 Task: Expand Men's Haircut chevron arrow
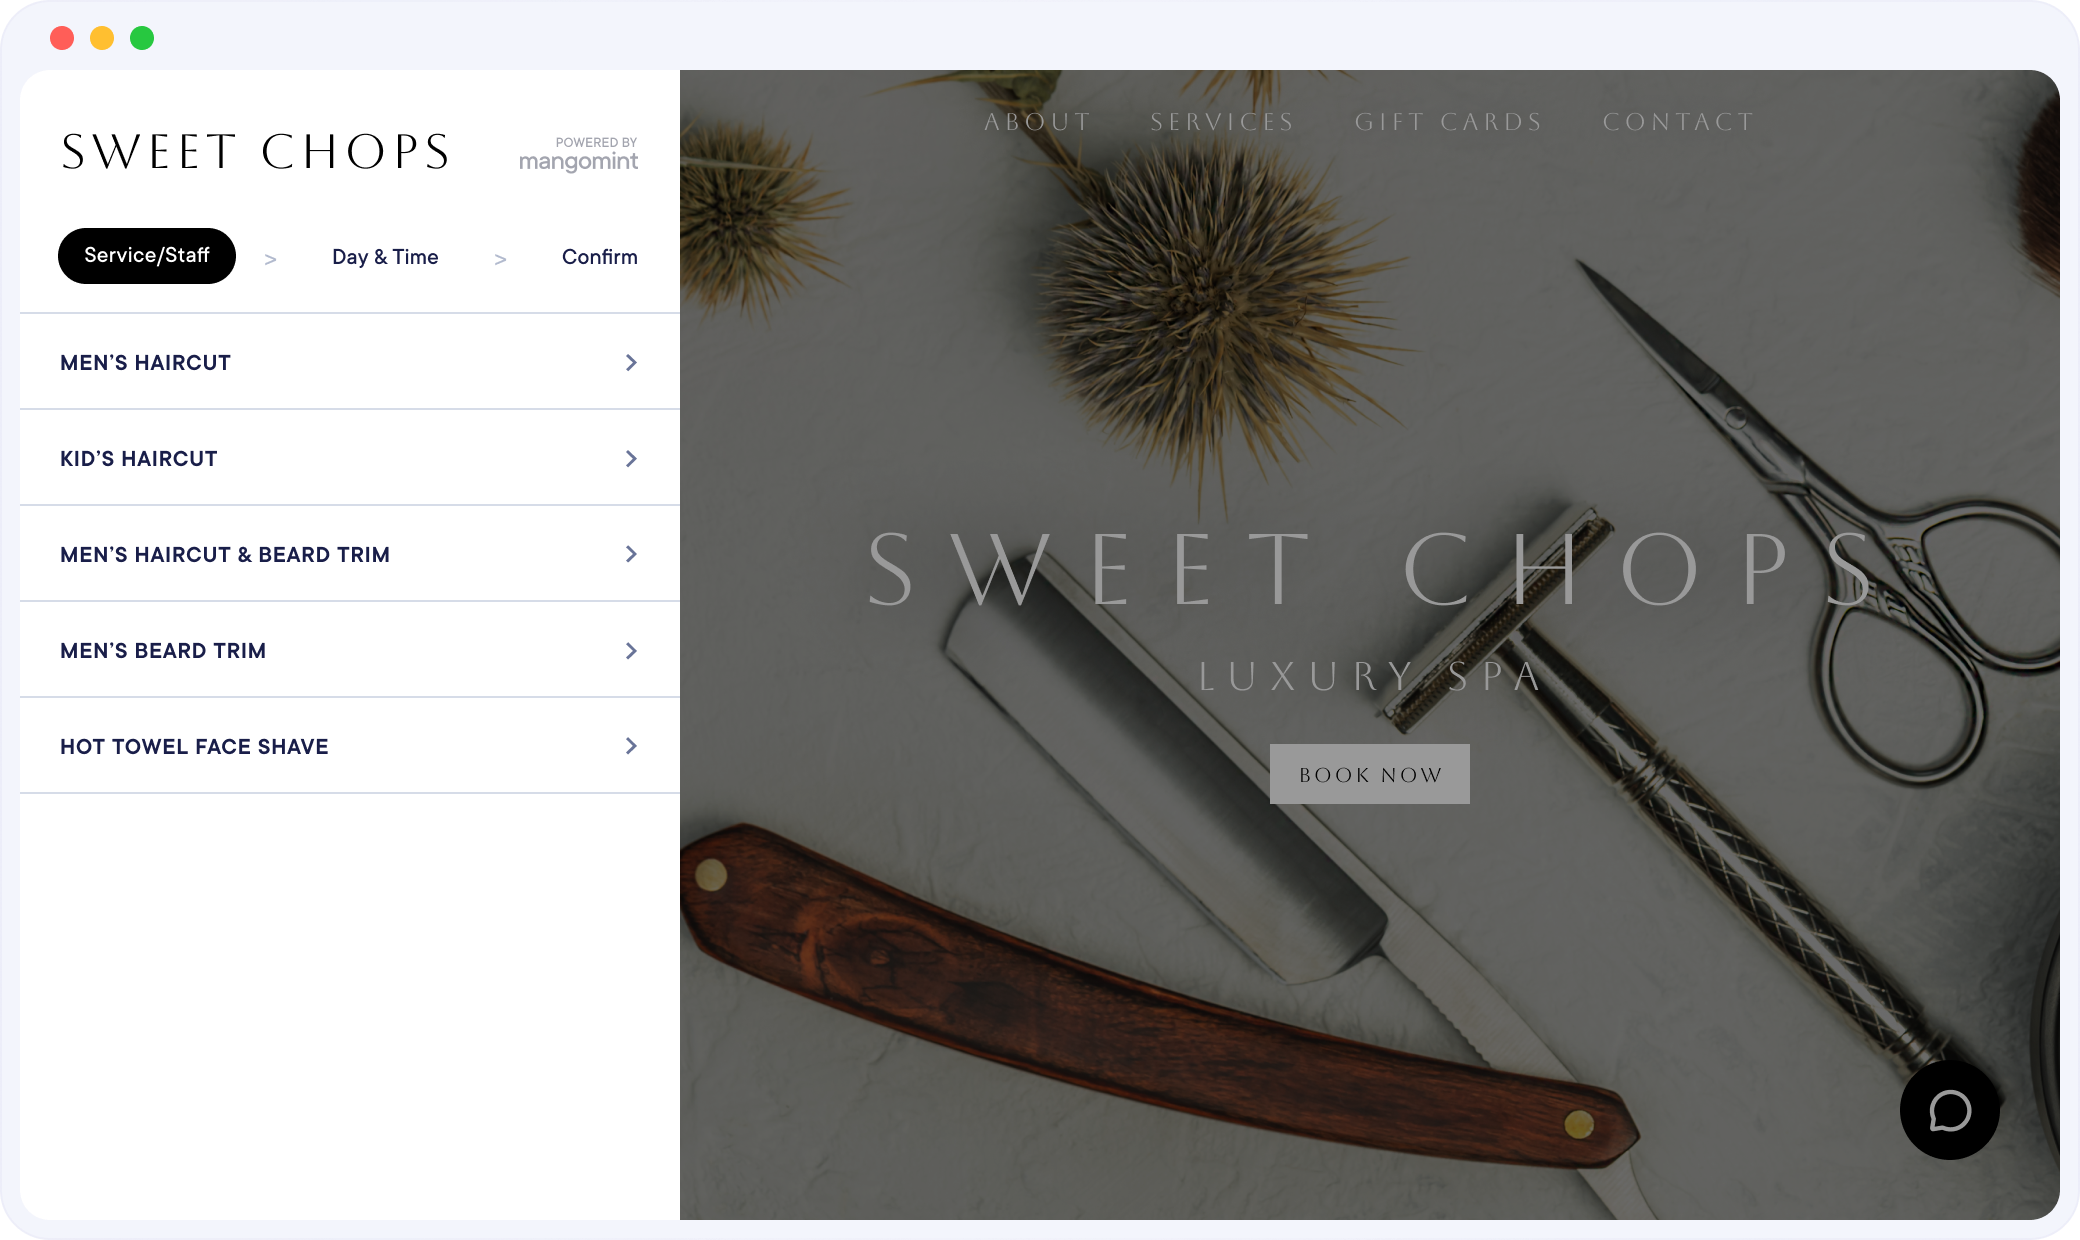631,362
